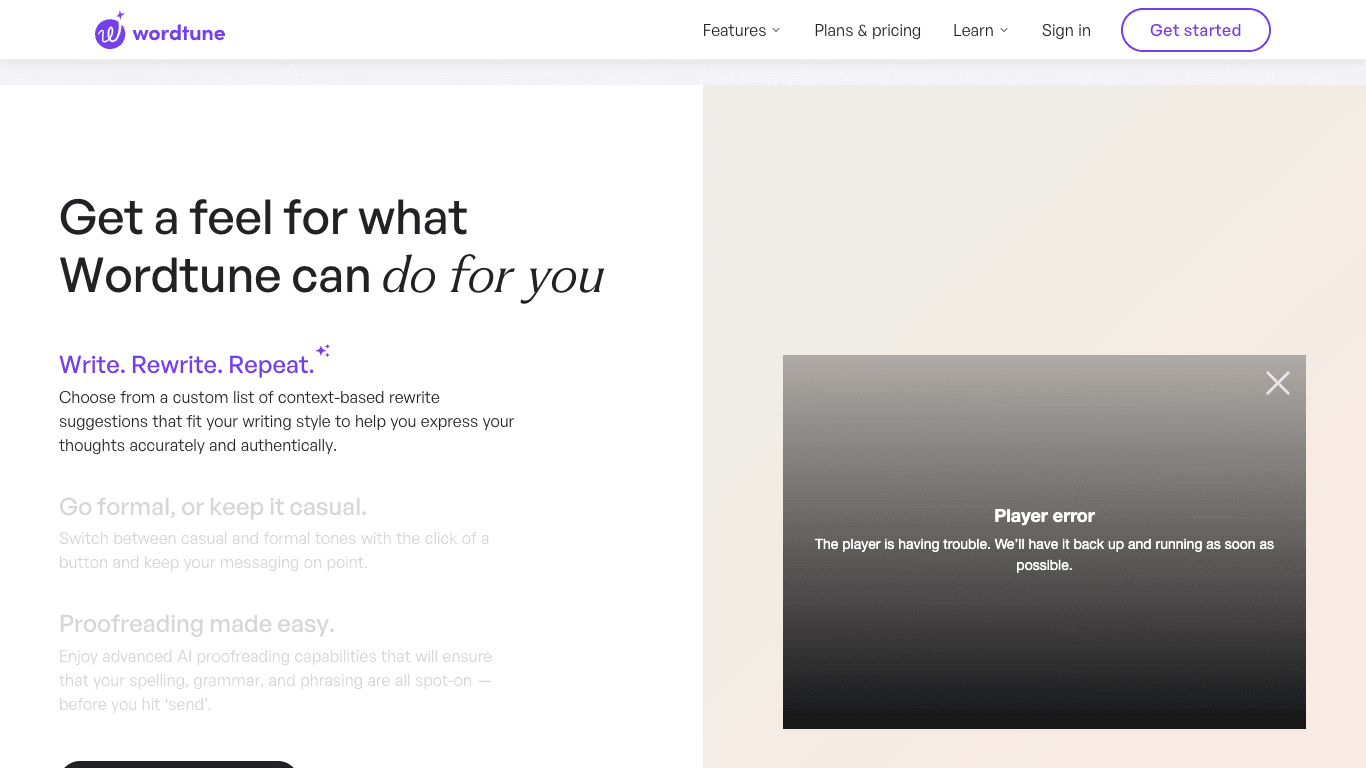
Task: Click the Player error message title
Action: (x=1044, y=516)
